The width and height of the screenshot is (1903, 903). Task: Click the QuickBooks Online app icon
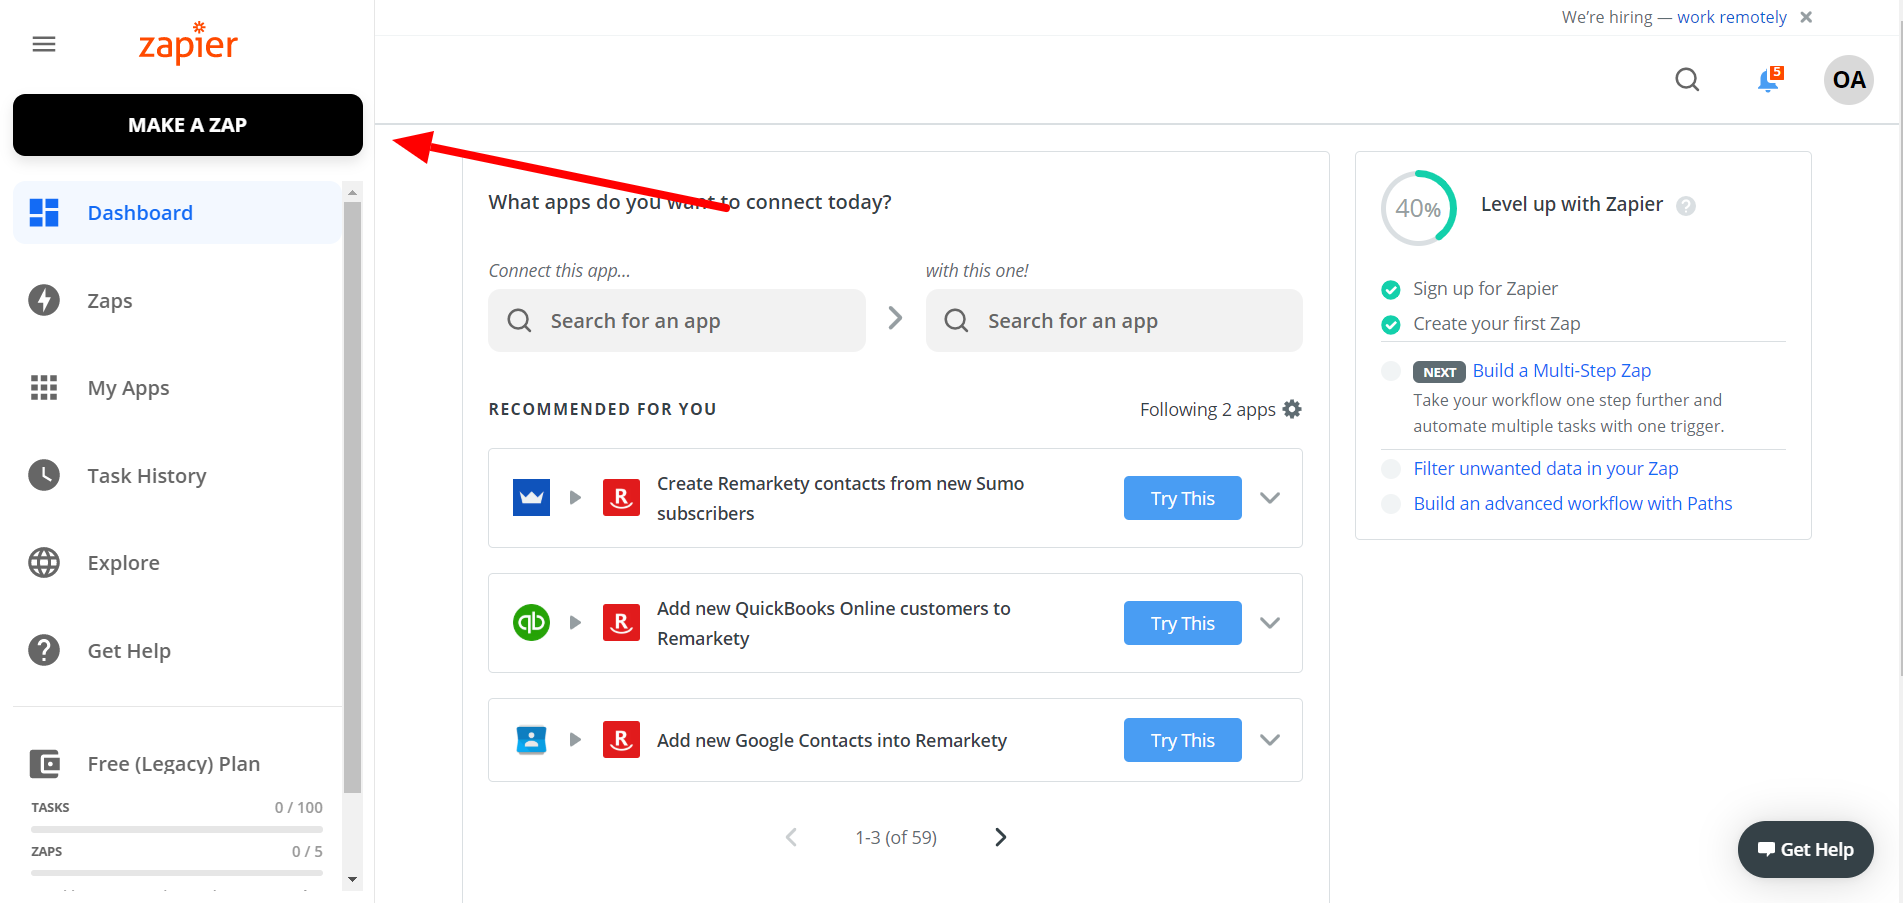tap(531, 623)
